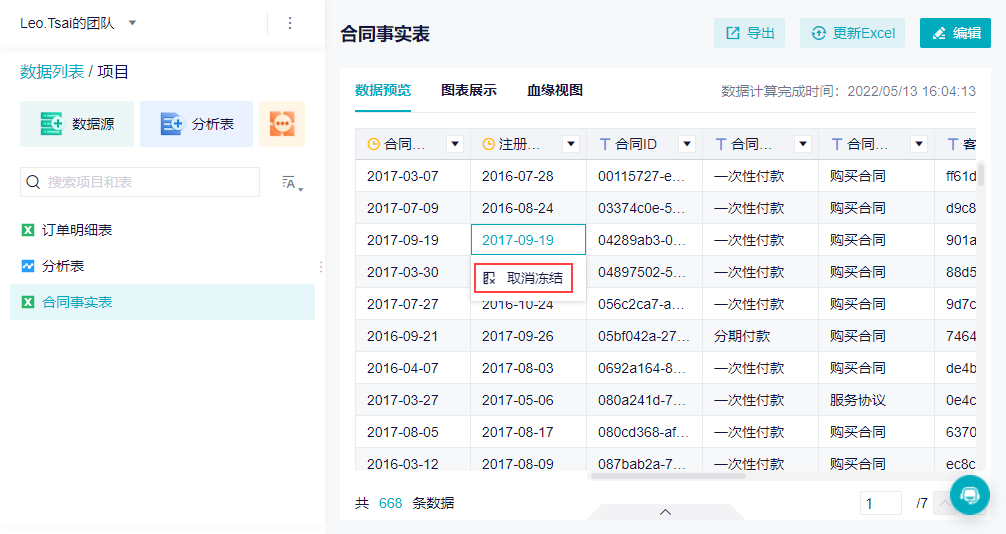
Task: Click the 668 record count number
Action: [391, 503]
